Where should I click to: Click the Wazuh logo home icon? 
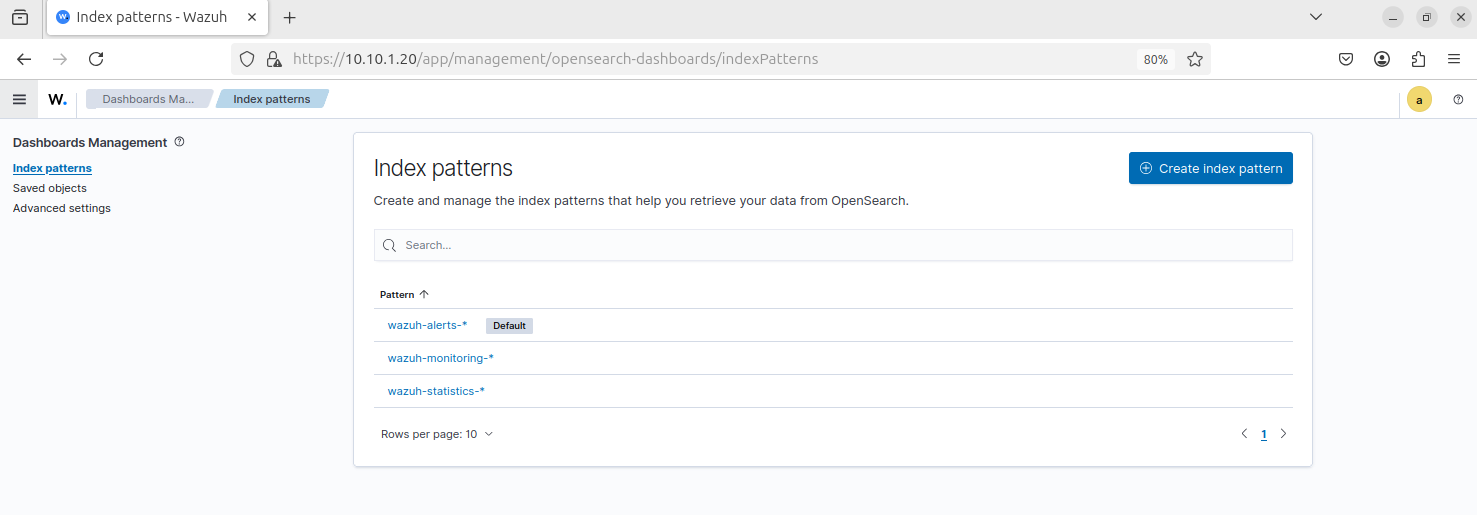tap(58, 99)
